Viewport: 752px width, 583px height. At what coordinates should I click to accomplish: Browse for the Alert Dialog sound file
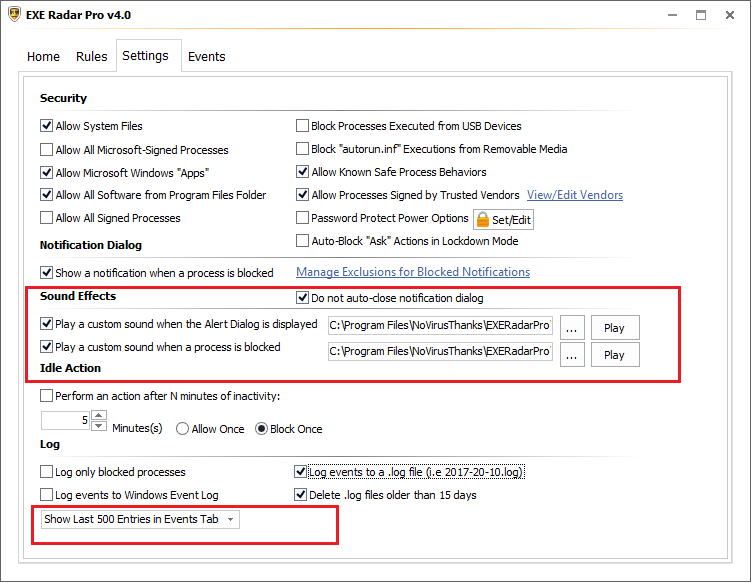571,328
